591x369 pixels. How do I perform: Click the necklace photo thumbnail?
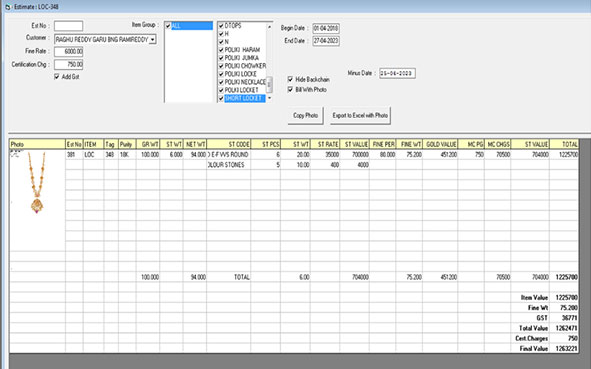(37, 183)
